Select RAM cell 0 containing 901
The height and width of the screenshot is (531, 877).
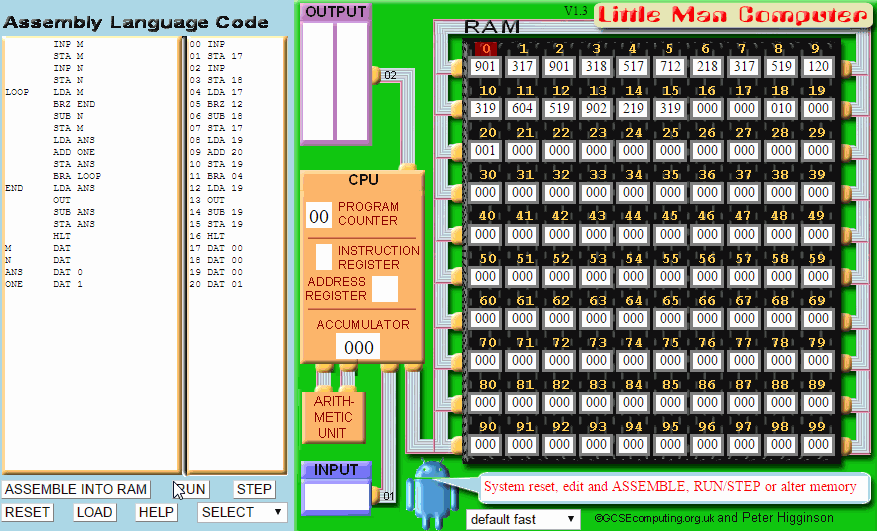coord(485,67)
